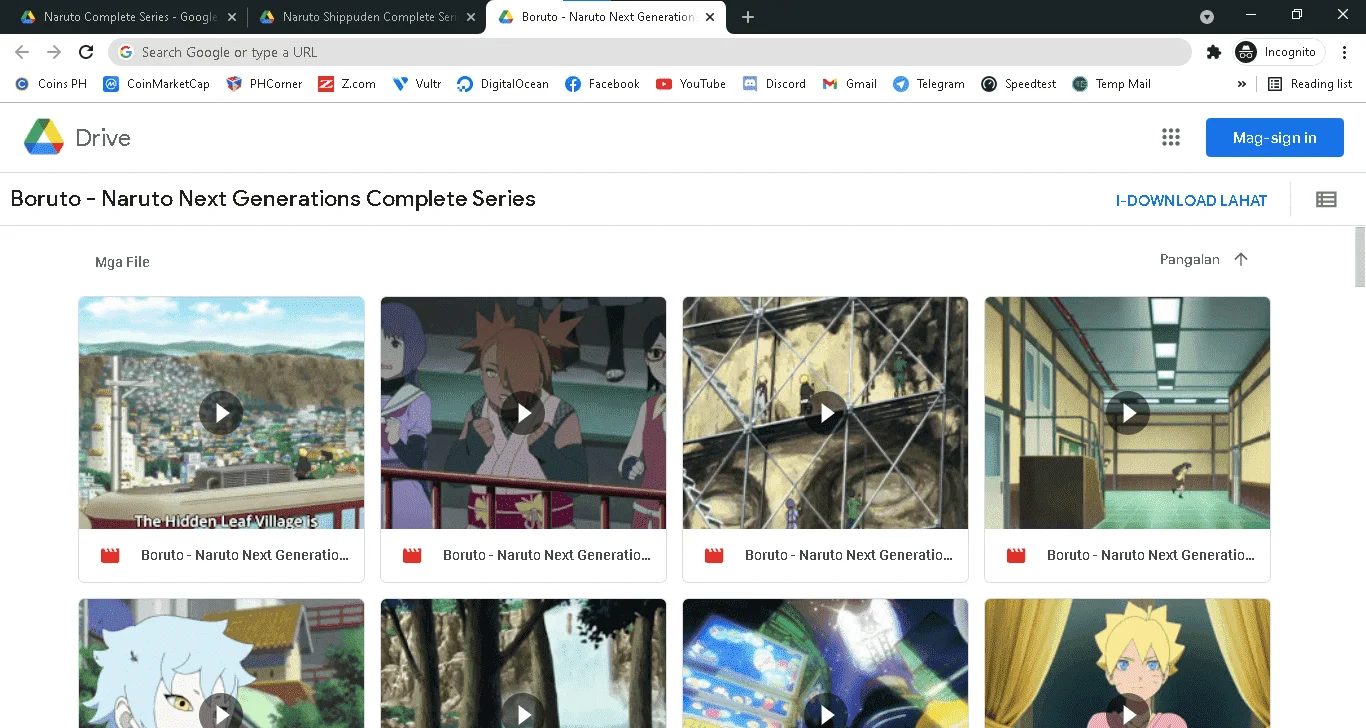Go back with the browser back arrow
1366x728 pixels.
click(x=22, y=52)
